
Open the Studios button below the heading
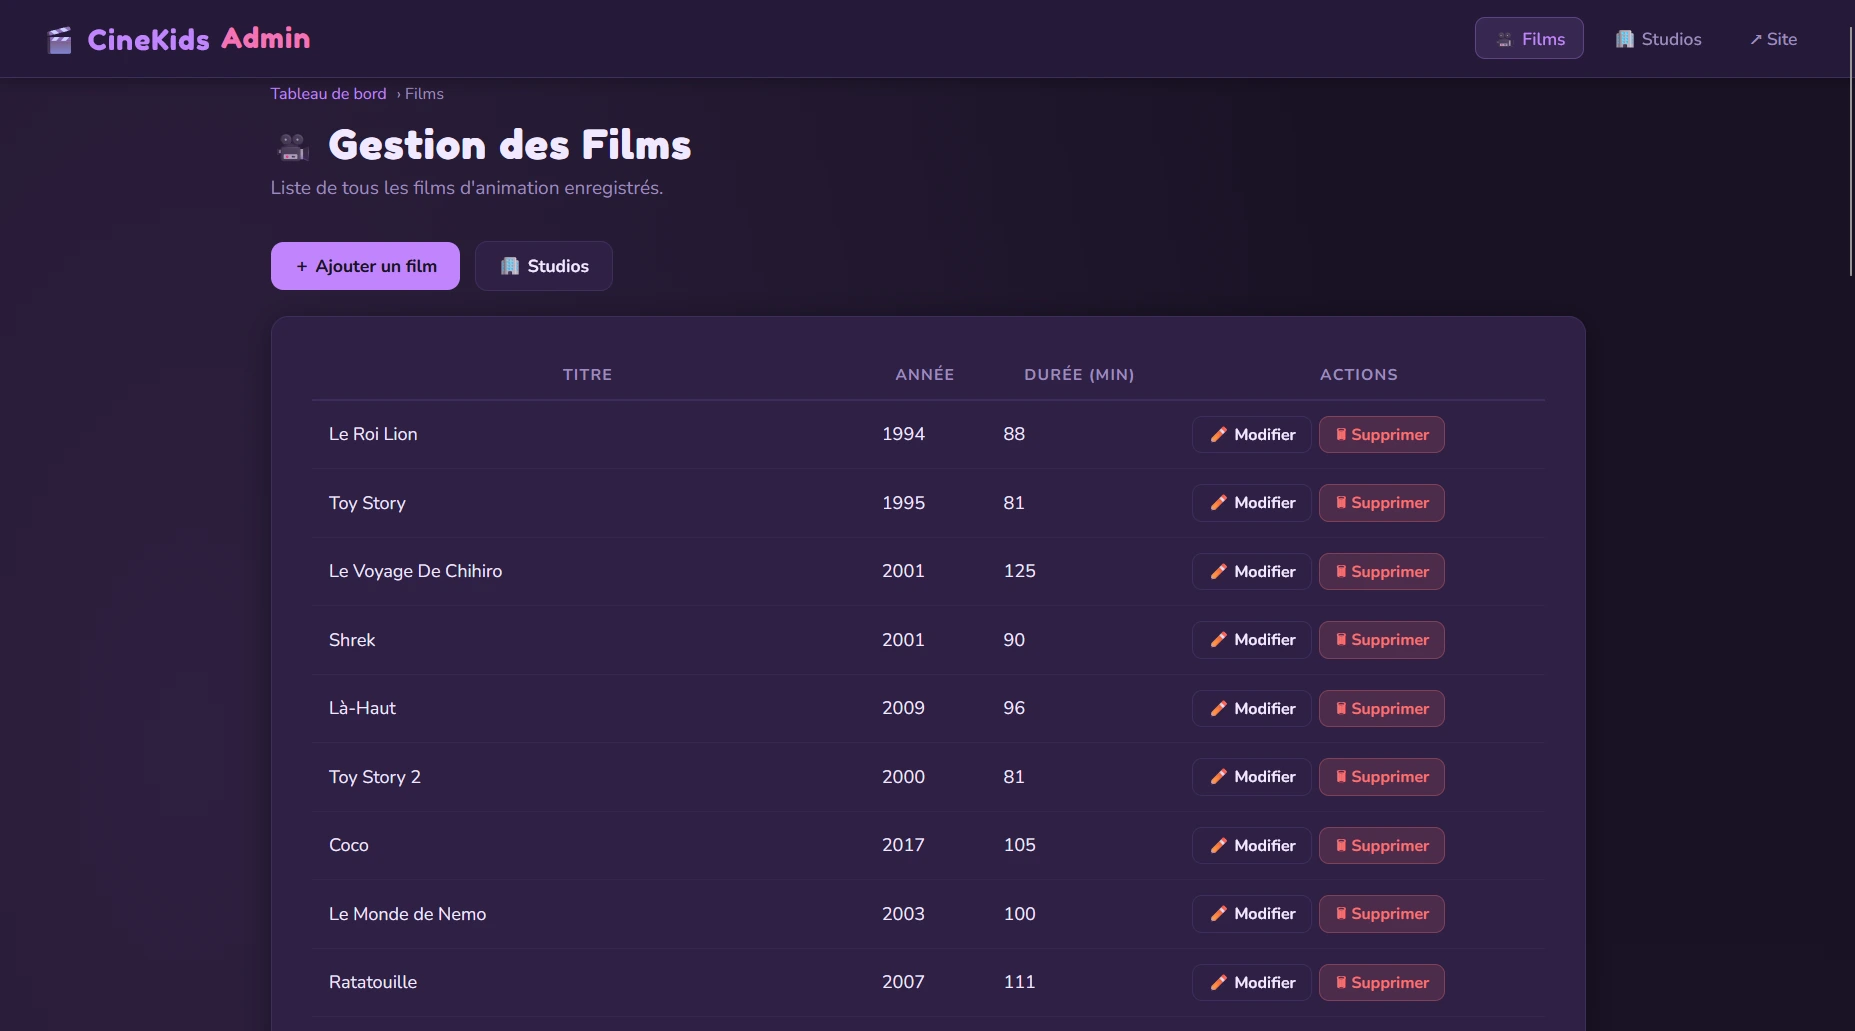click(543, 266)
